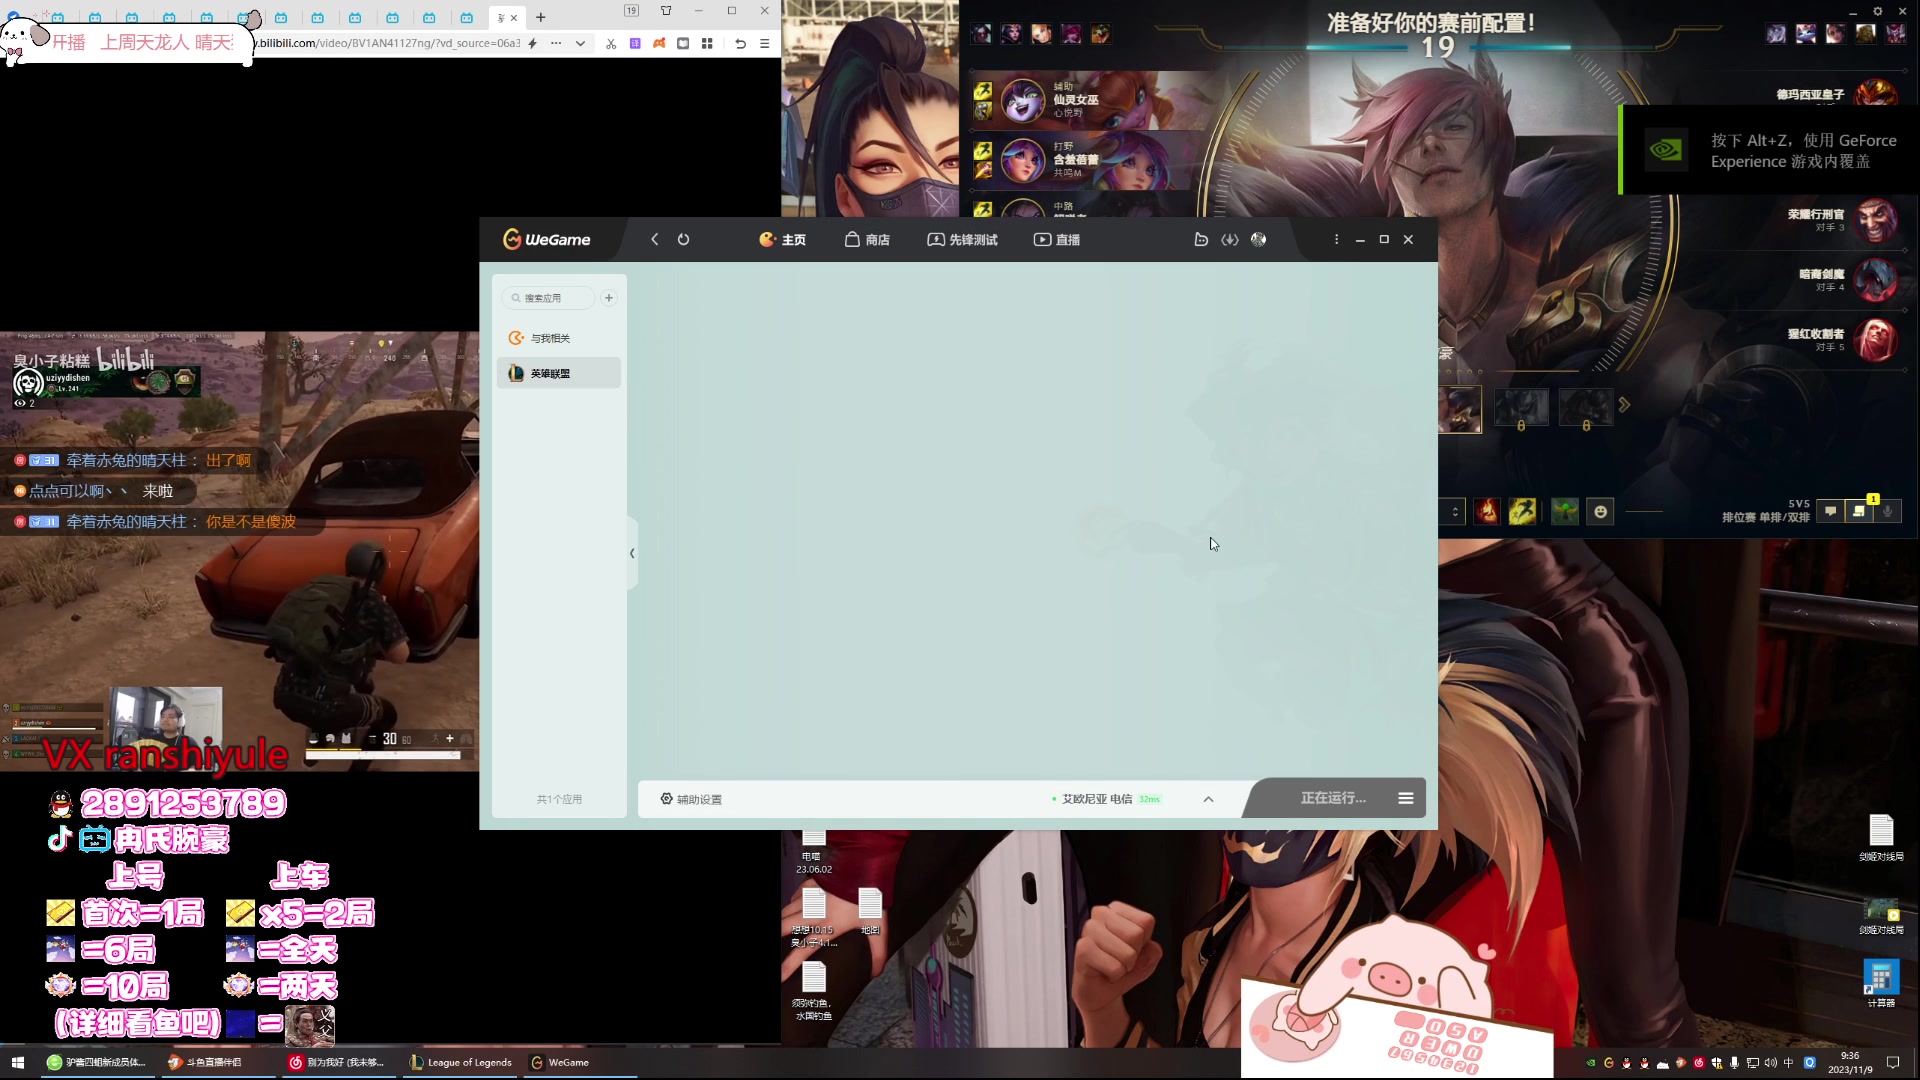The height and width of the screenshot is (1080, 1920).
Task: Click the WeGame logo
Action: 546,239
